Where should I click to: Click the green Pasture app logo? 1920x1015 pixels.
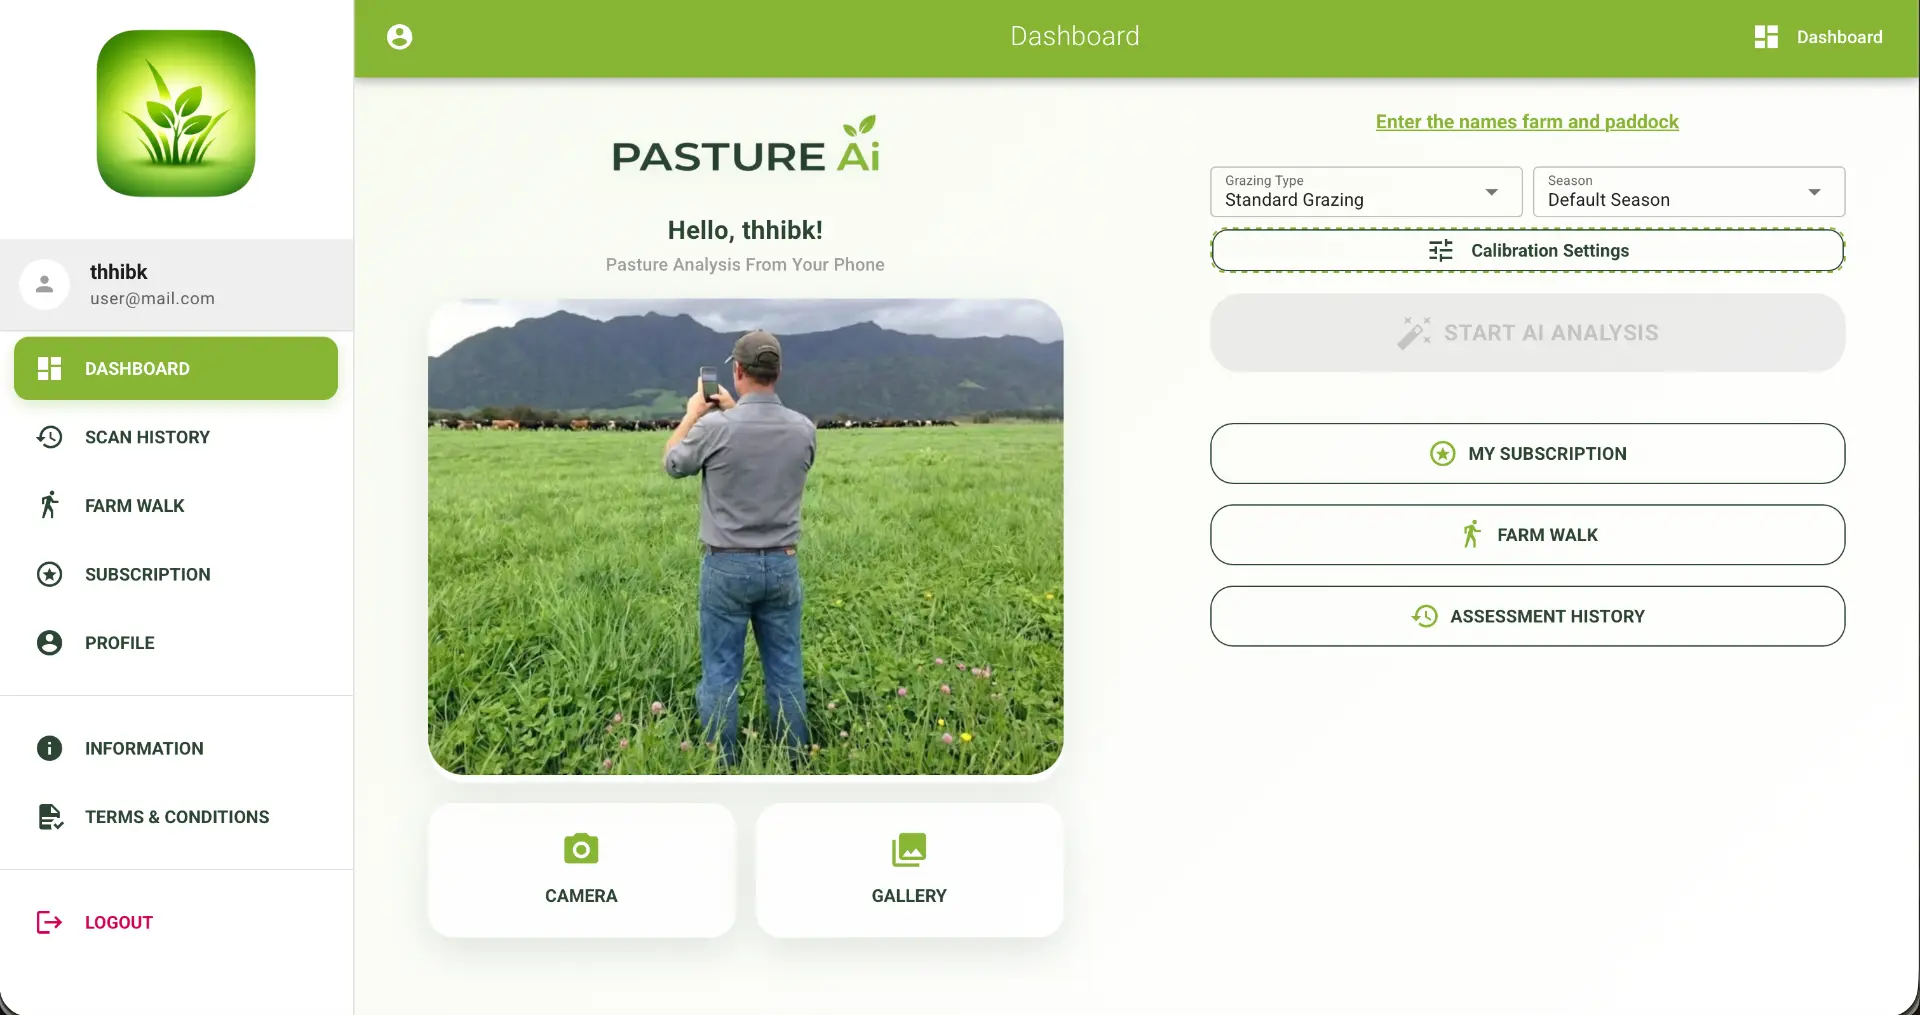click(176, 113)
